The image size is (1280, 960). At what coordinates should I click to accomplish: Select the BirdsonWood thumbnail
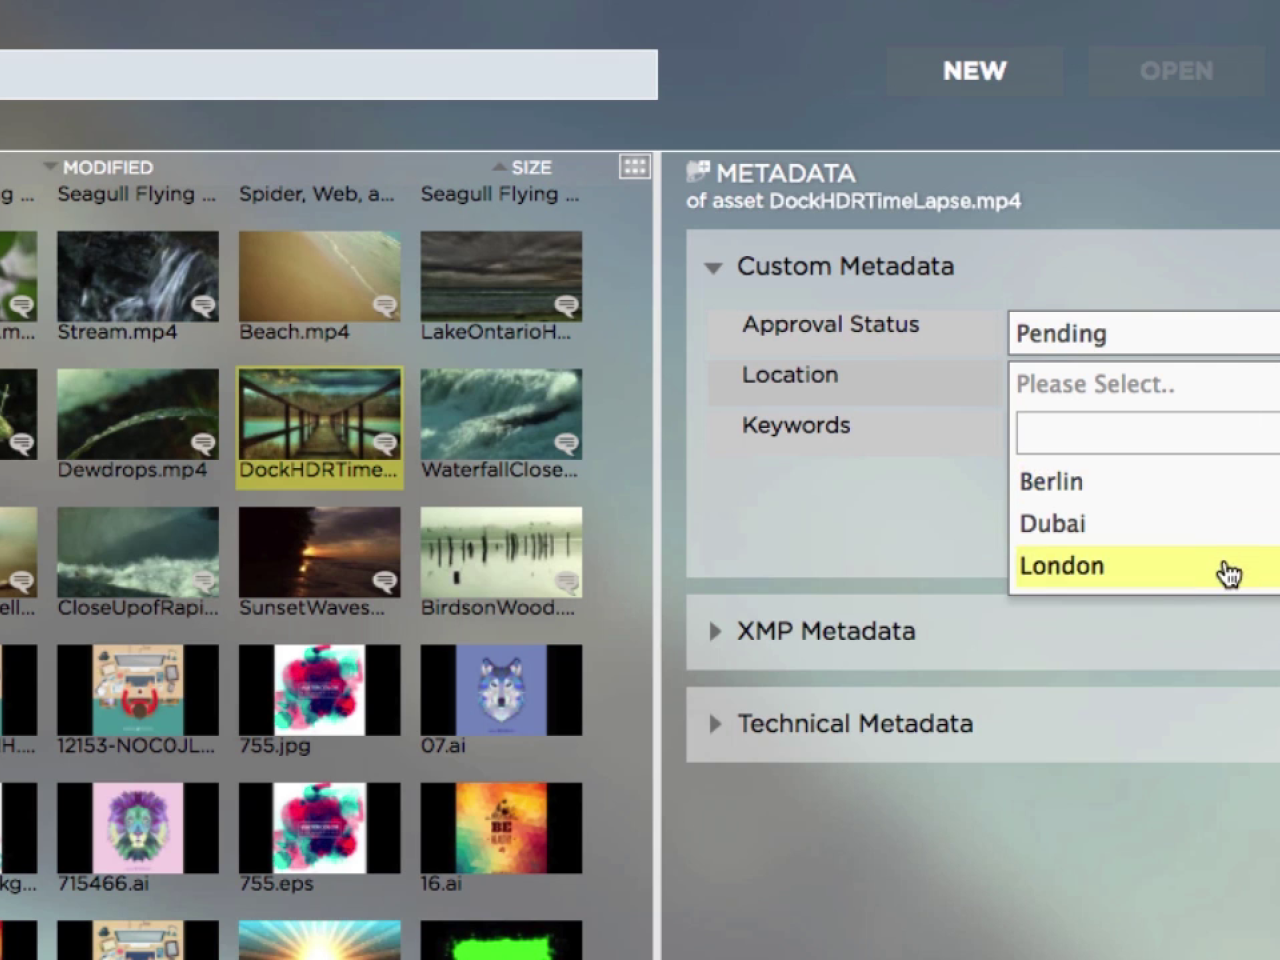click(x=501, y=552)
